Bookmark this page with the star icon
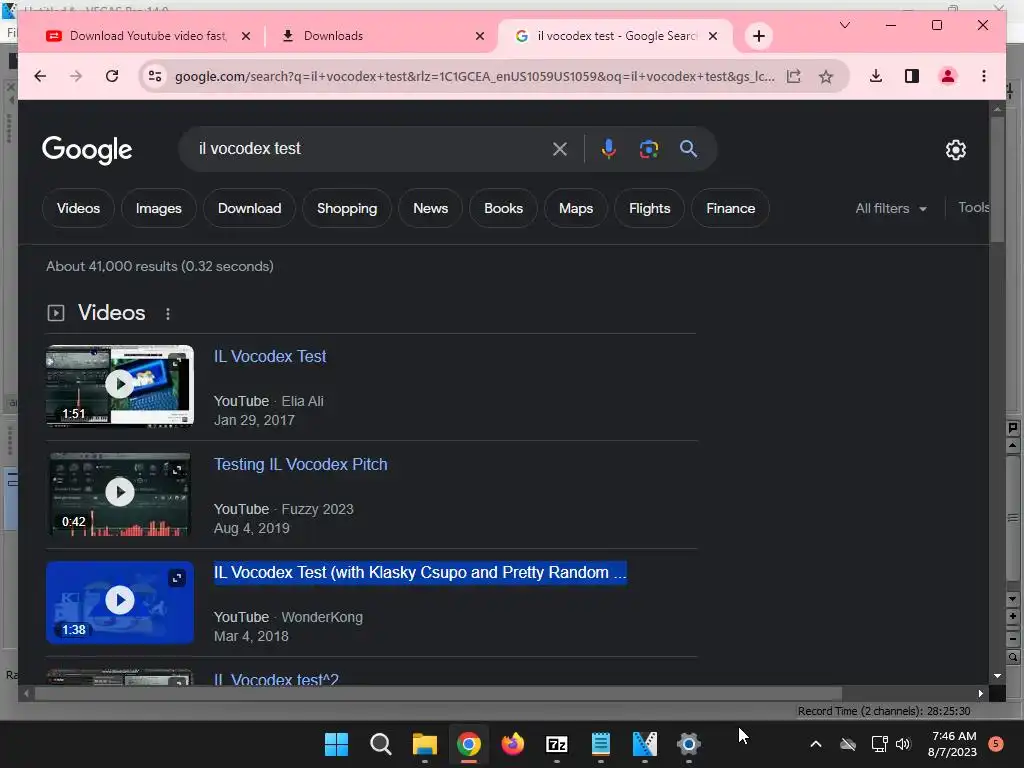 click(x=826, y=76)
